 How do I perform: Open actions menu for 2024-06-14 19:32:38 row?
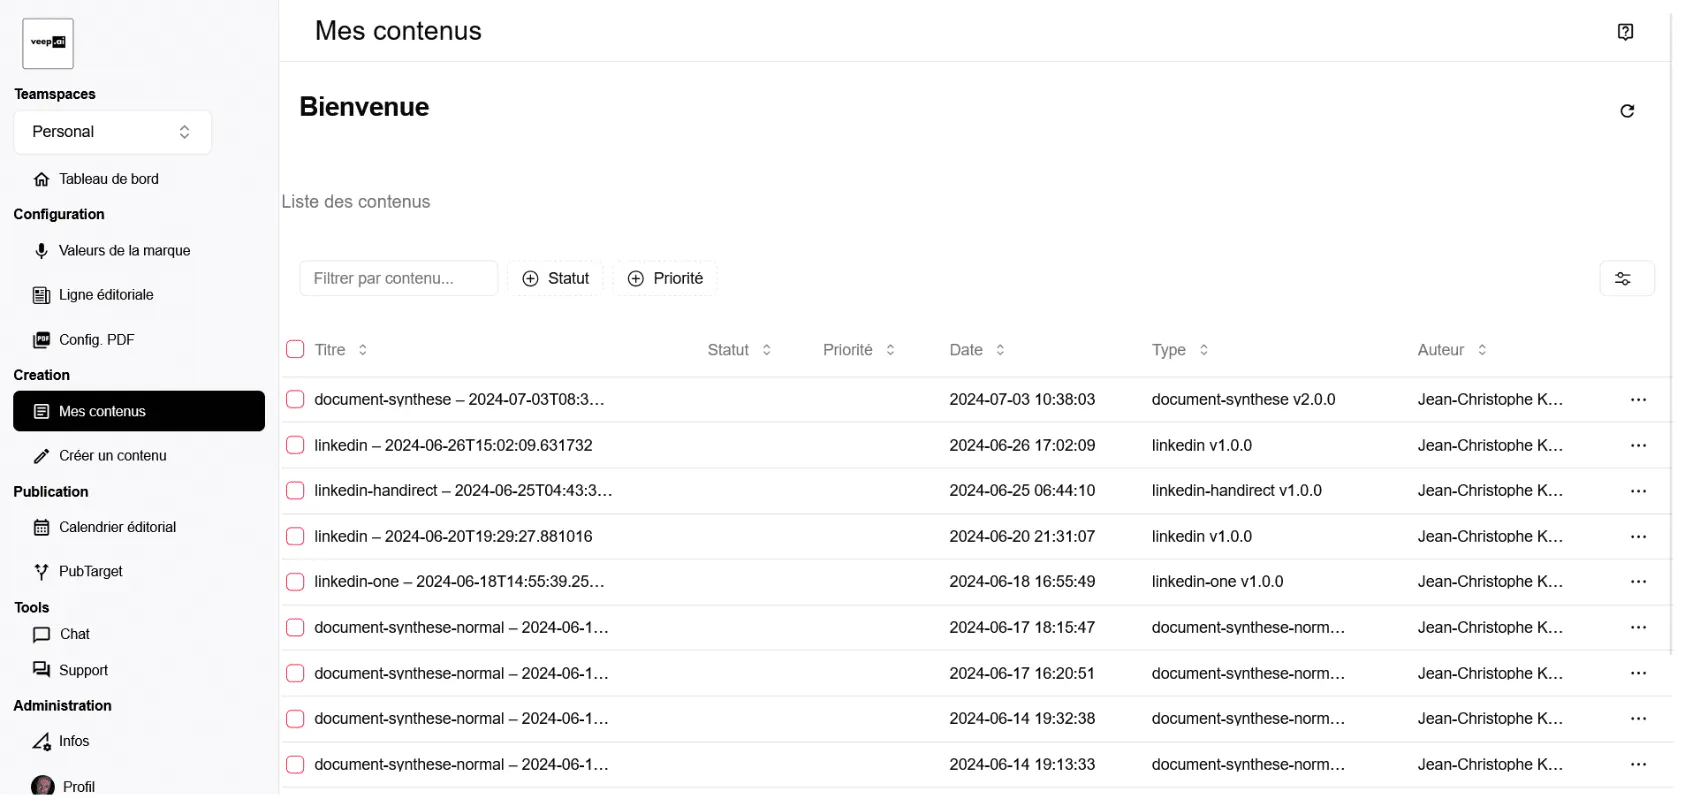[x=1638, y=719]
